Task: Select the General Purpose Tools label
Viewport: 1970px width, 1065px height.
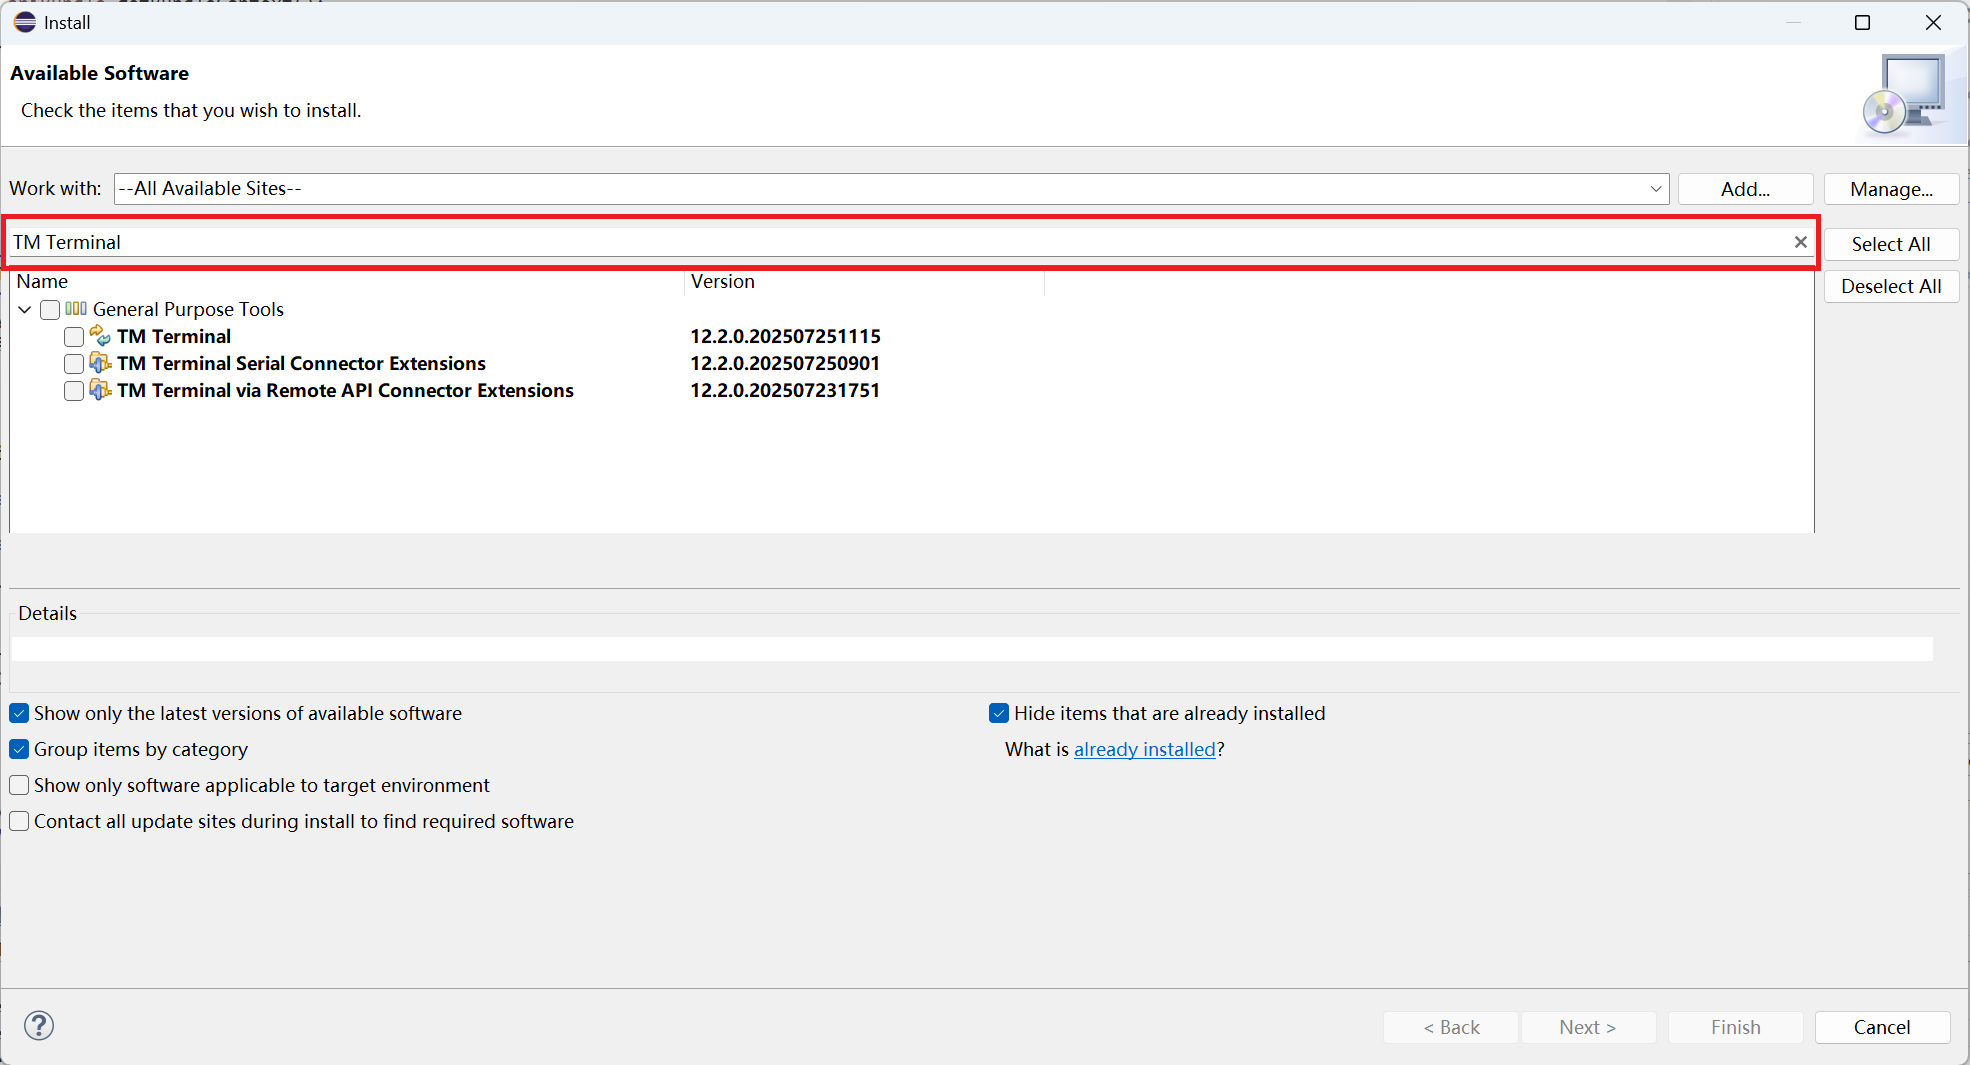Action: [x=188, y=309]
